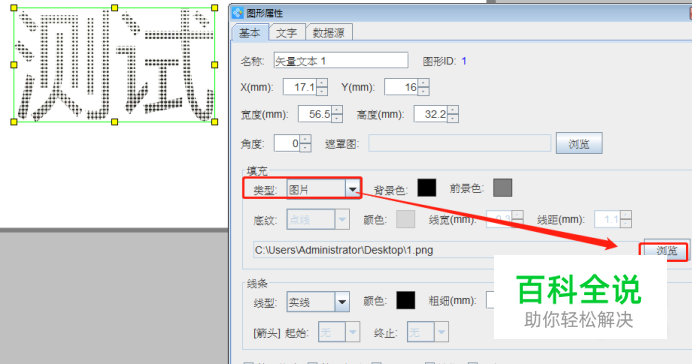Image resolution: width=692 pixels, height=364 pixels.
Task: Click the top-right yellow resize handle
Action: (214, 8)
